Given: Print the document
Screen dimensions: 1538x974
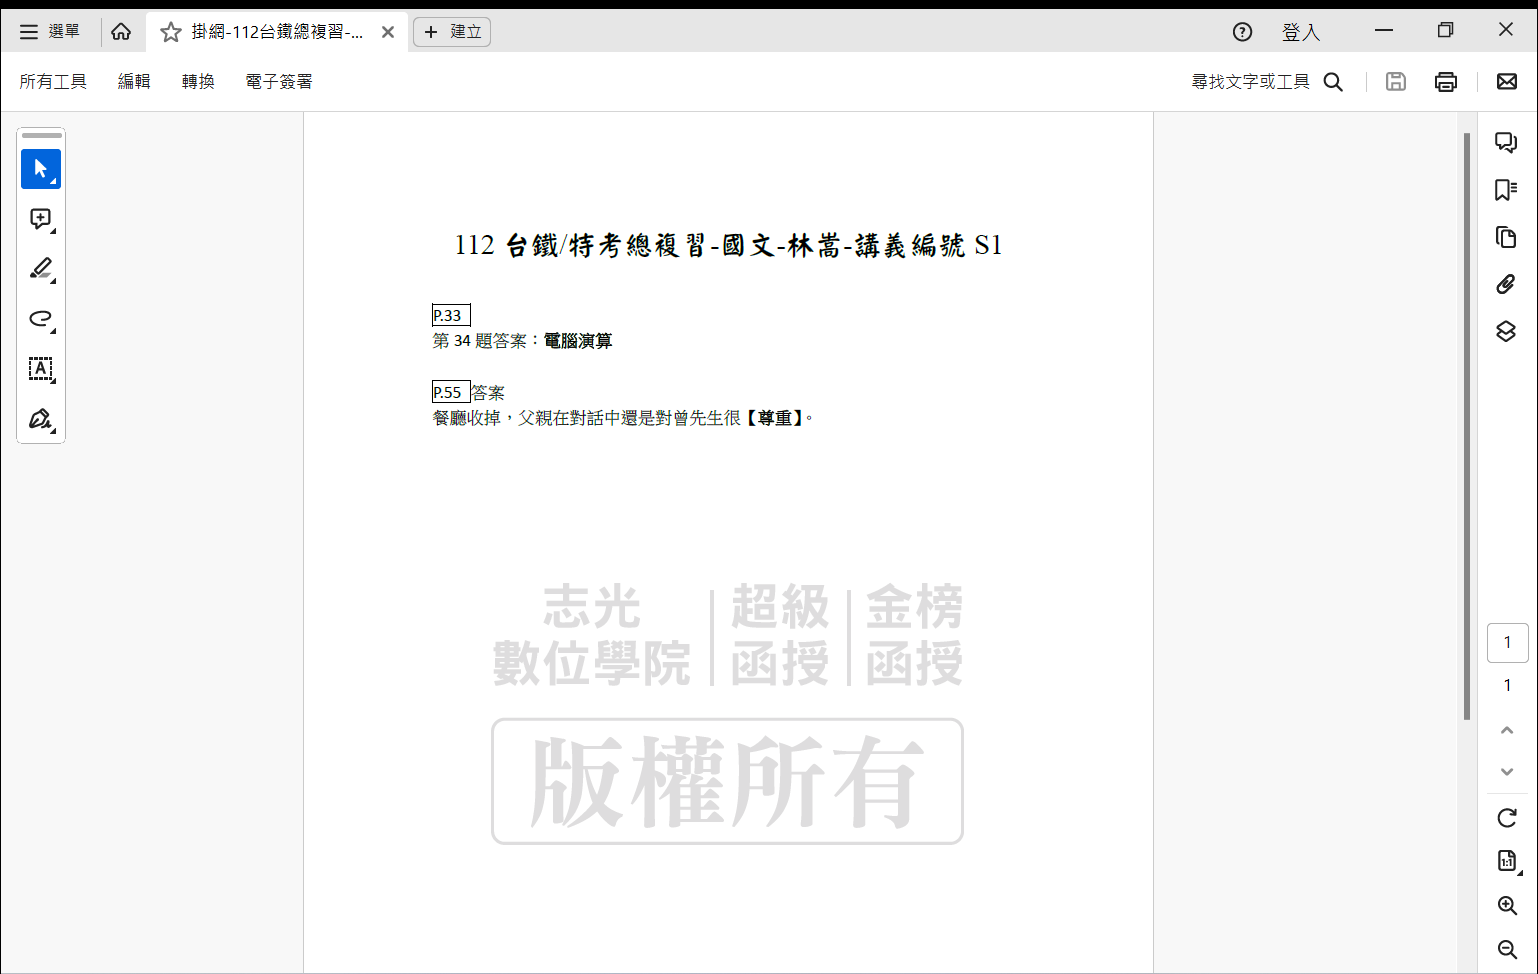Looking at the screenshot, I should pos(1446,82).
